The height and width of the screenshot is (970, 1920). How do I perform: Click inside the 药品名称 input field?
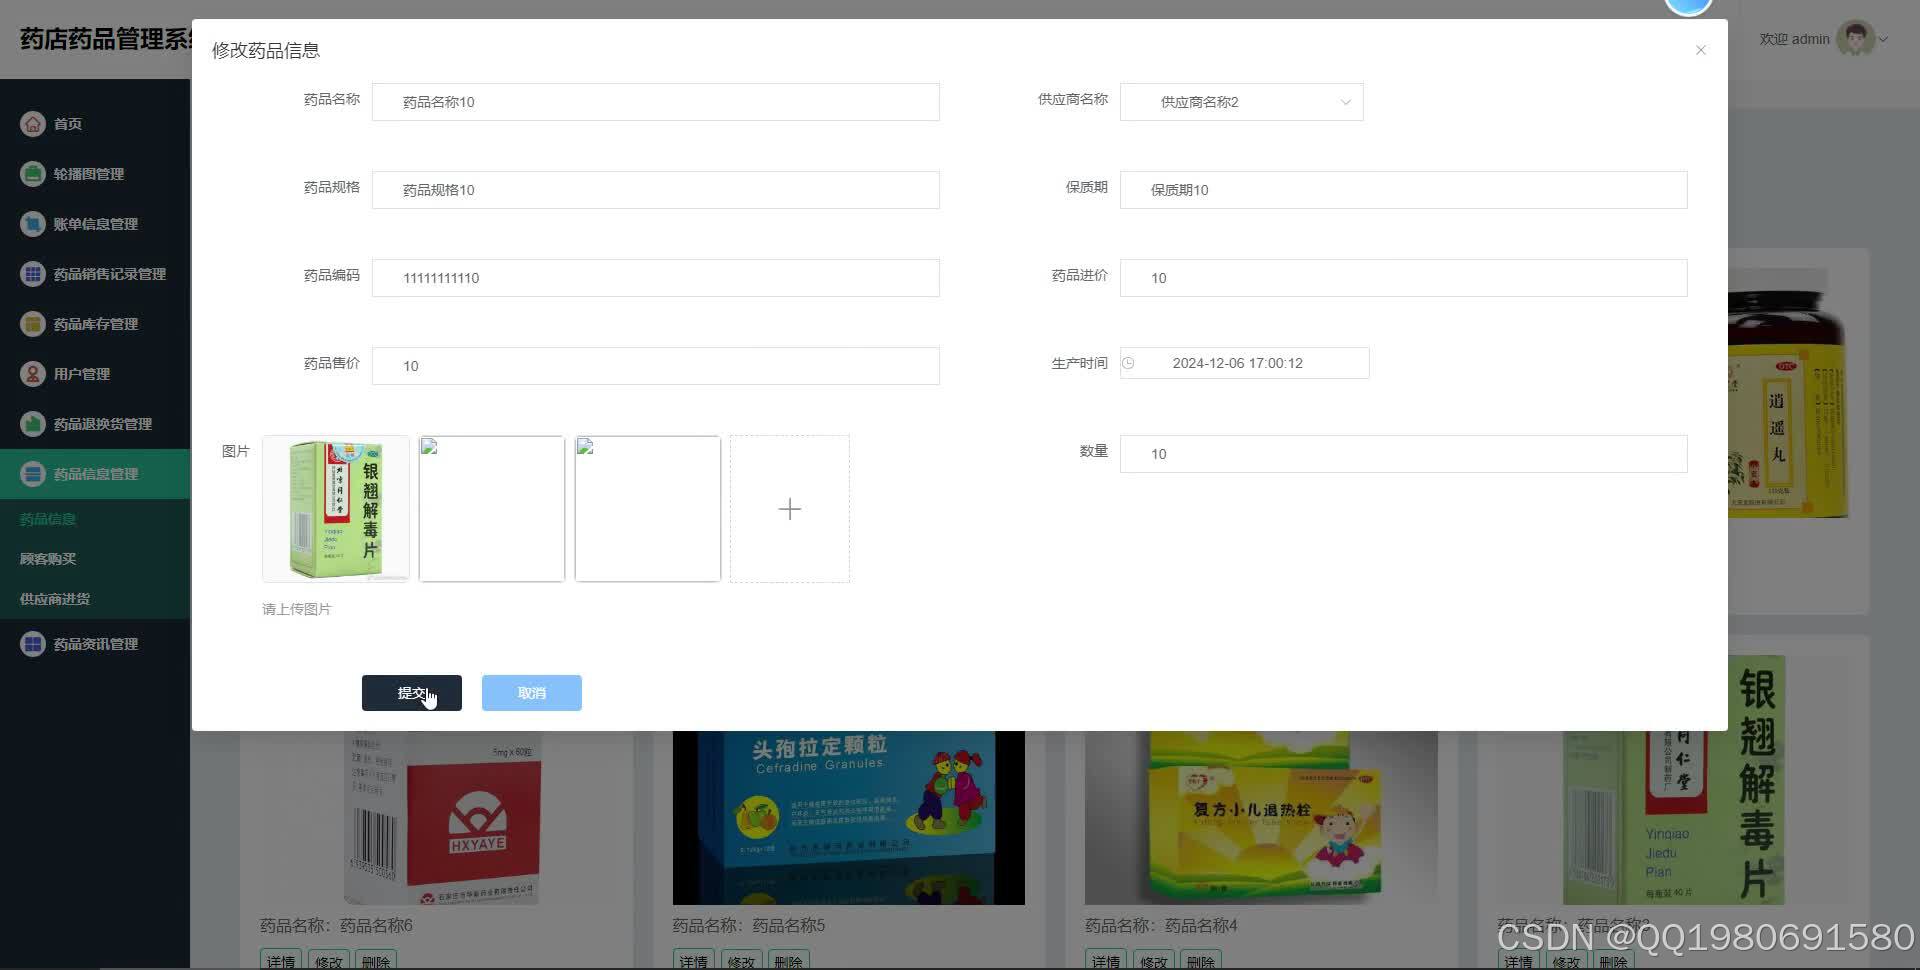coord(655,101)
